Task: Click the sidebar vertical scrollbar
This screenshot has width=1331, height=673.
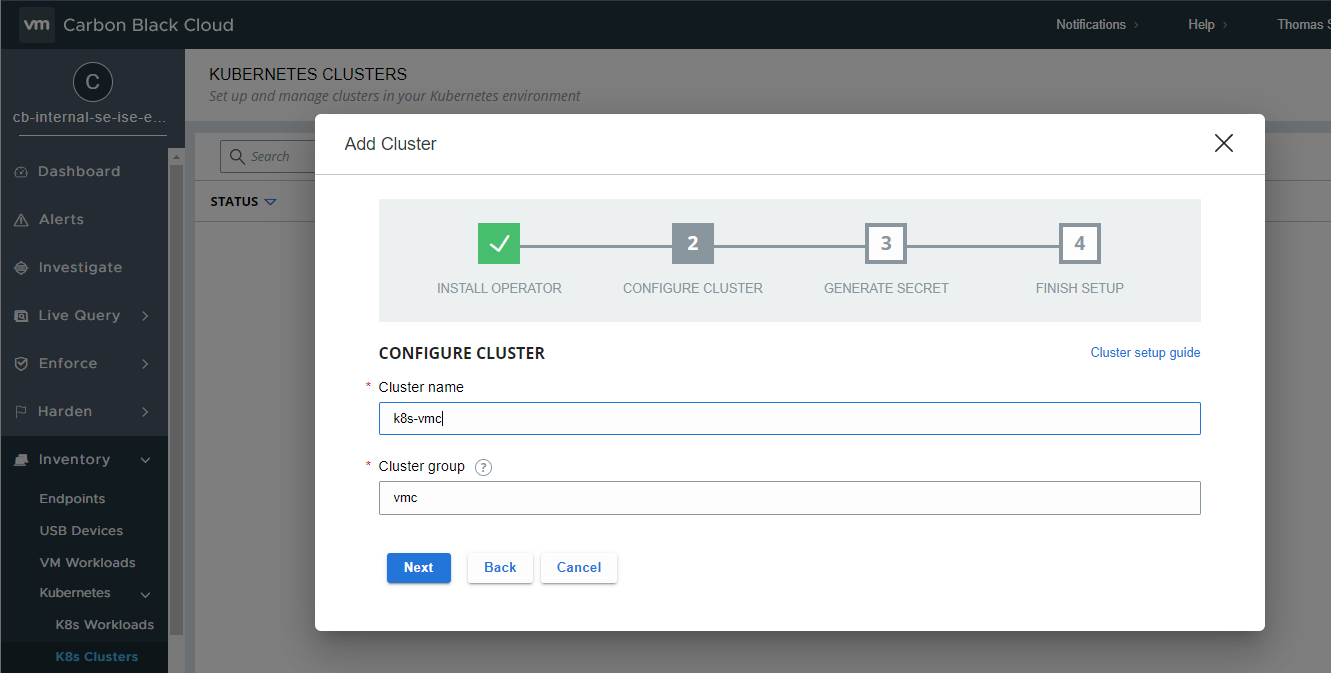Action: tap(176, 400)
